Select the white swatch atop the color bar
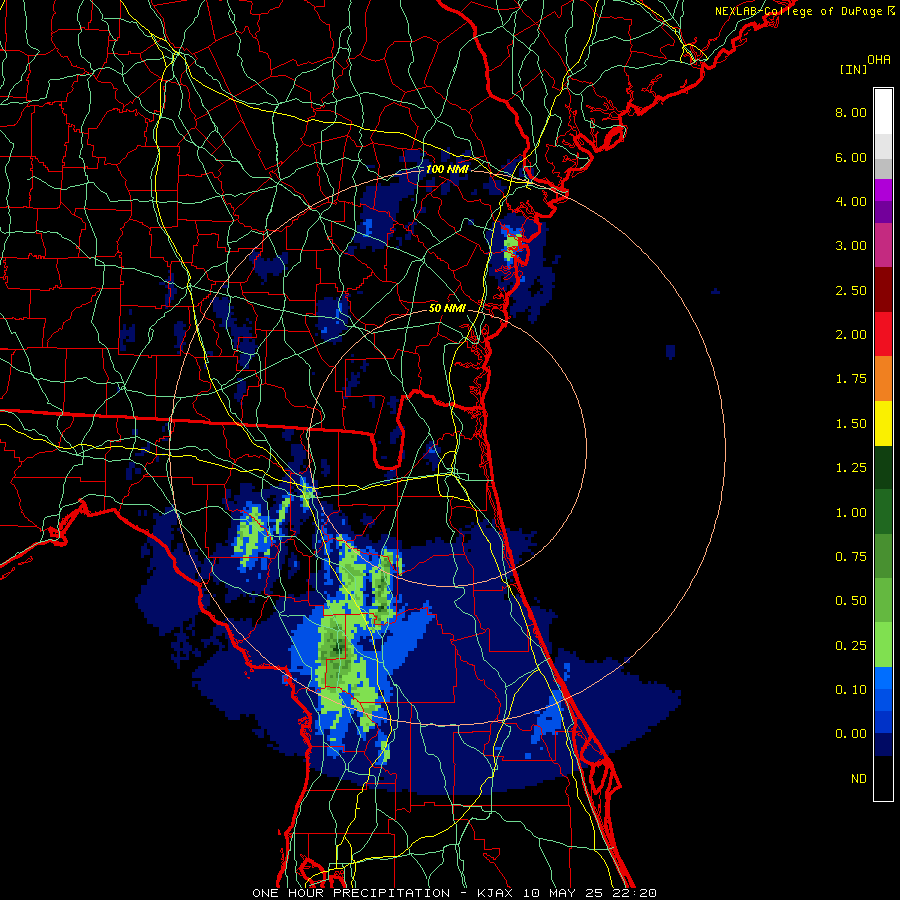Image resolution: width=900 pixels, height=900 pixels. (883, 111)
